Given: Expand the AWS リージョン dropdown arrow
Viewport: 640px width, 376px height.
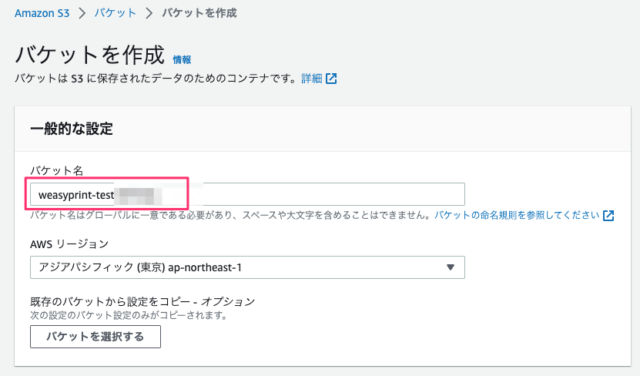Looking at the screenshot, I should pos(450,267).
